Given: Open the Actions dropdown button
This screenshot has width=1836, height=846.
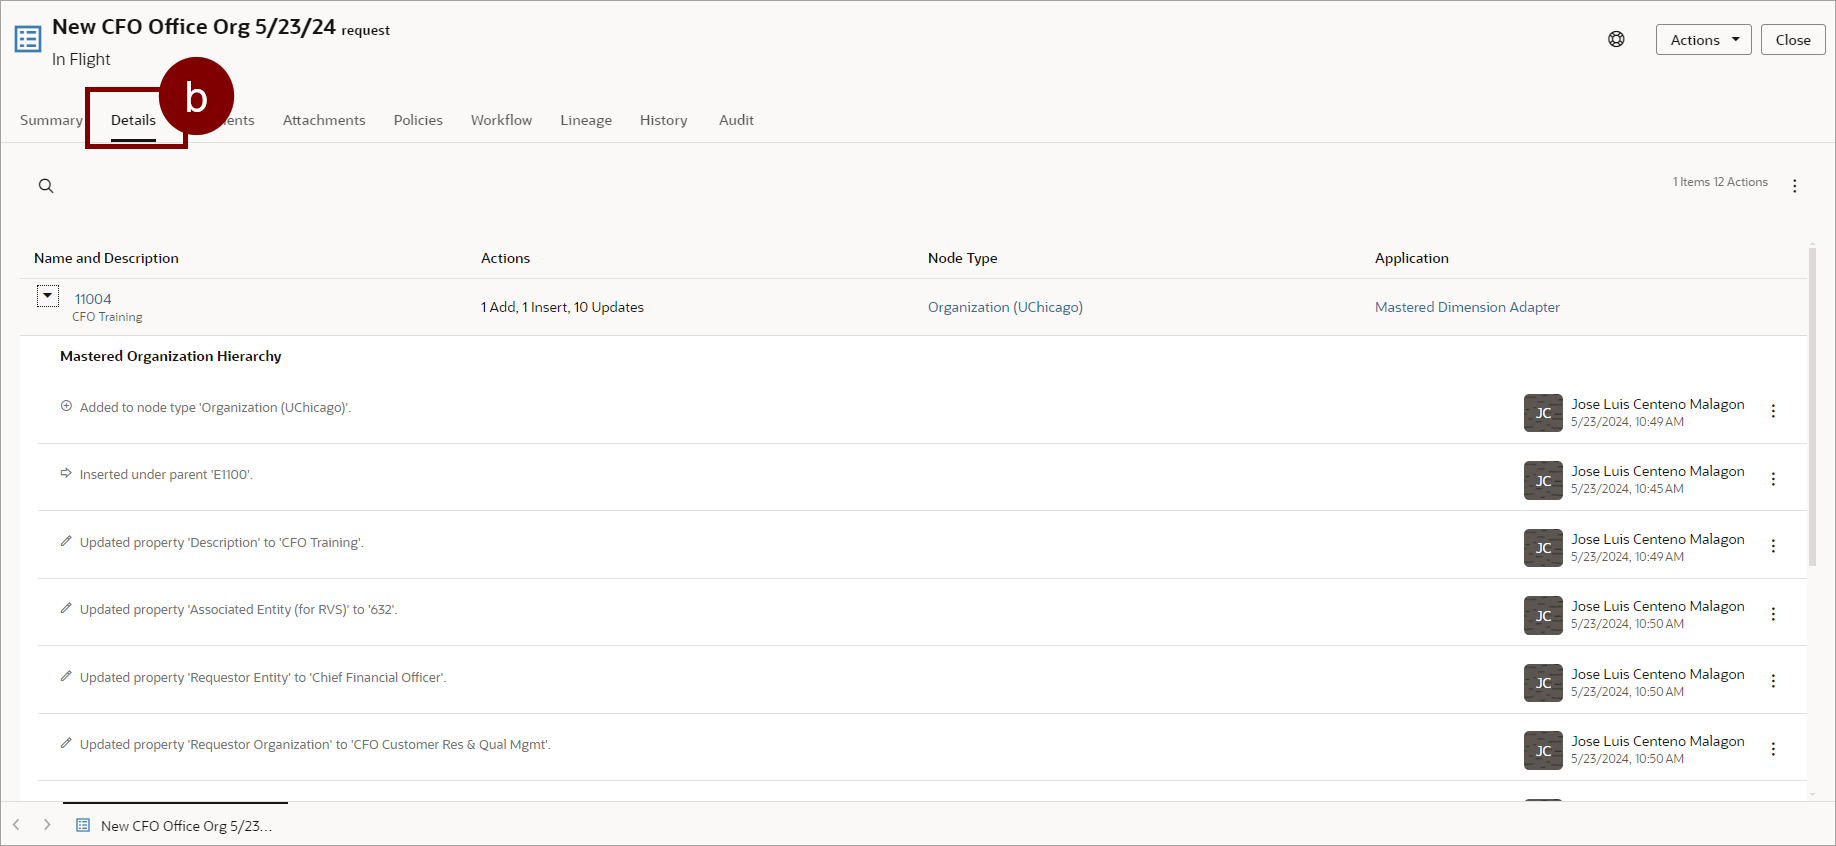Looking at the screenshot, I should [1703, 40].
